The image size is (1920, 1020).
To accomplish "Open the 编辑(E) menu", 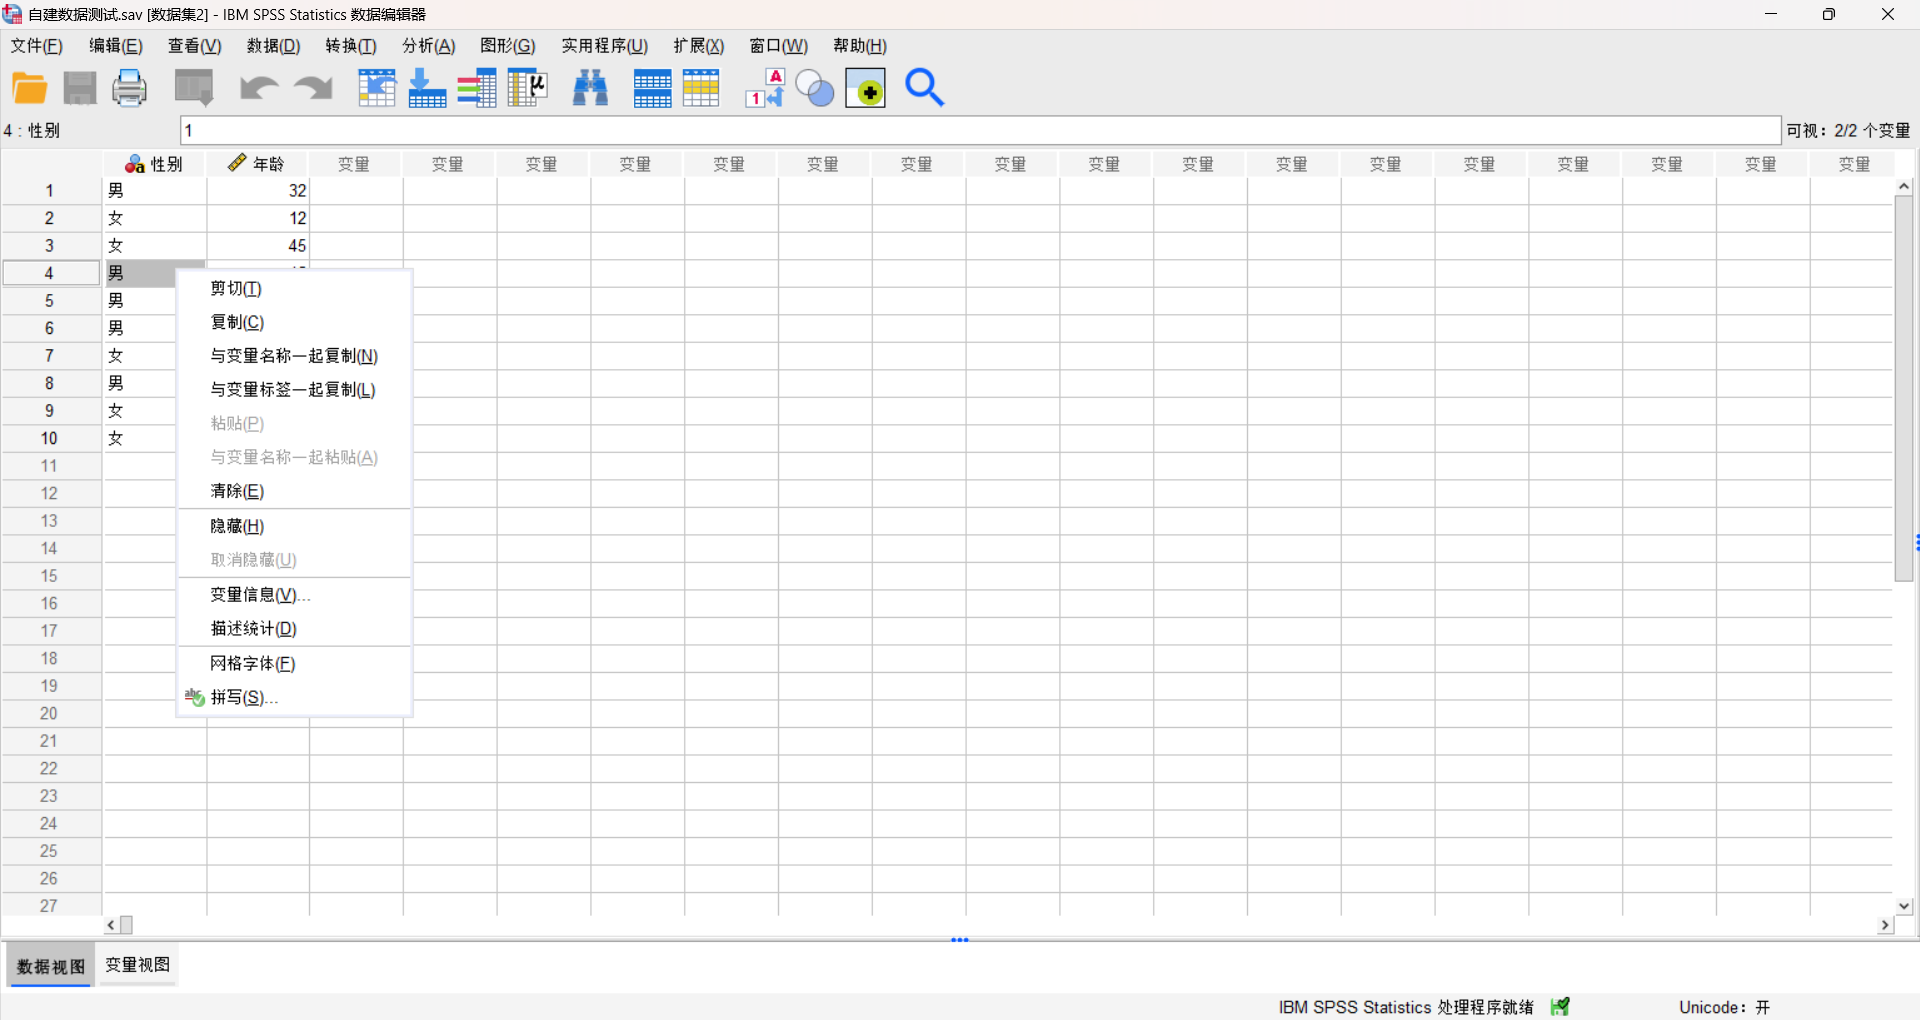I will pyautogui.click(x=116, y=46).
